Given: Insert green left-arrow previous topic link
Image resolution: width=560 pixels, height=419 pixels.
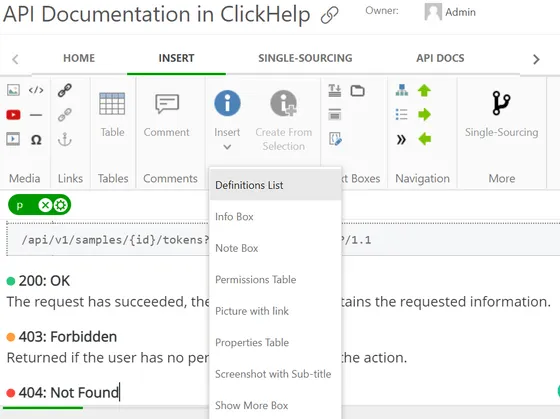Looking at the screenshot, I should coord(424,139).
